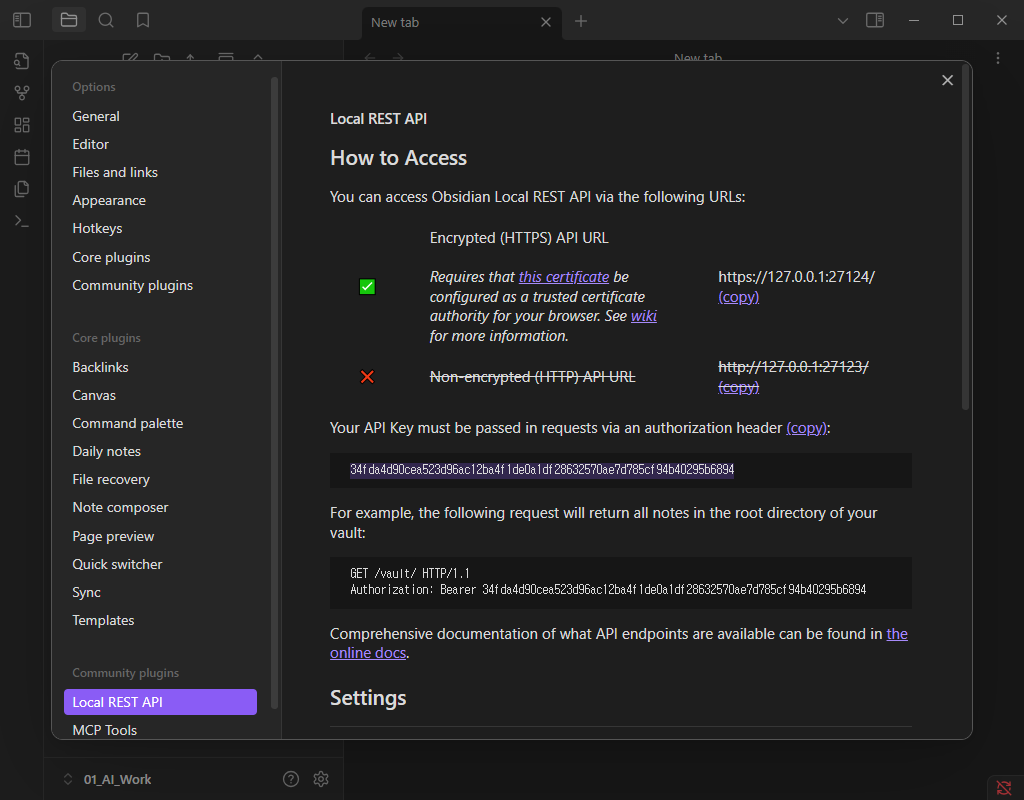Image resolution: width=1024 pixels, height=800 pixels.
Task: Copy the non-encrypted HTTP API URL
Action: pos(739,387)
